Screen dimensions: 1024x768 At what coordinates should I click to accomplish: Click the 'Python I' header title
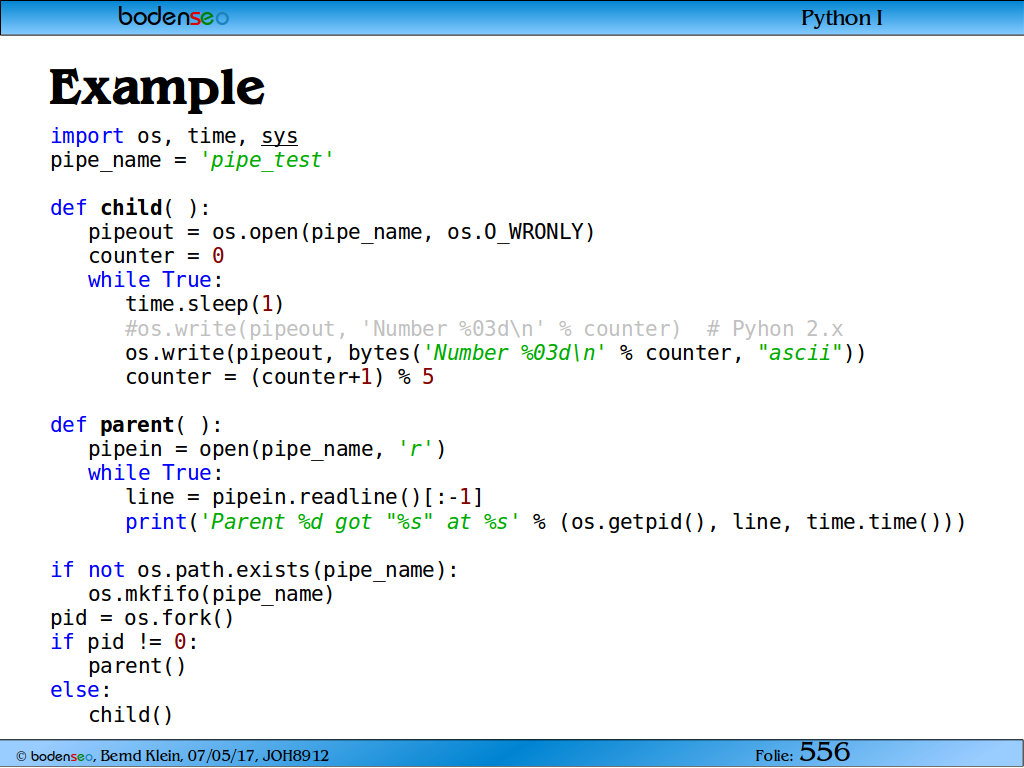point(842,18)
